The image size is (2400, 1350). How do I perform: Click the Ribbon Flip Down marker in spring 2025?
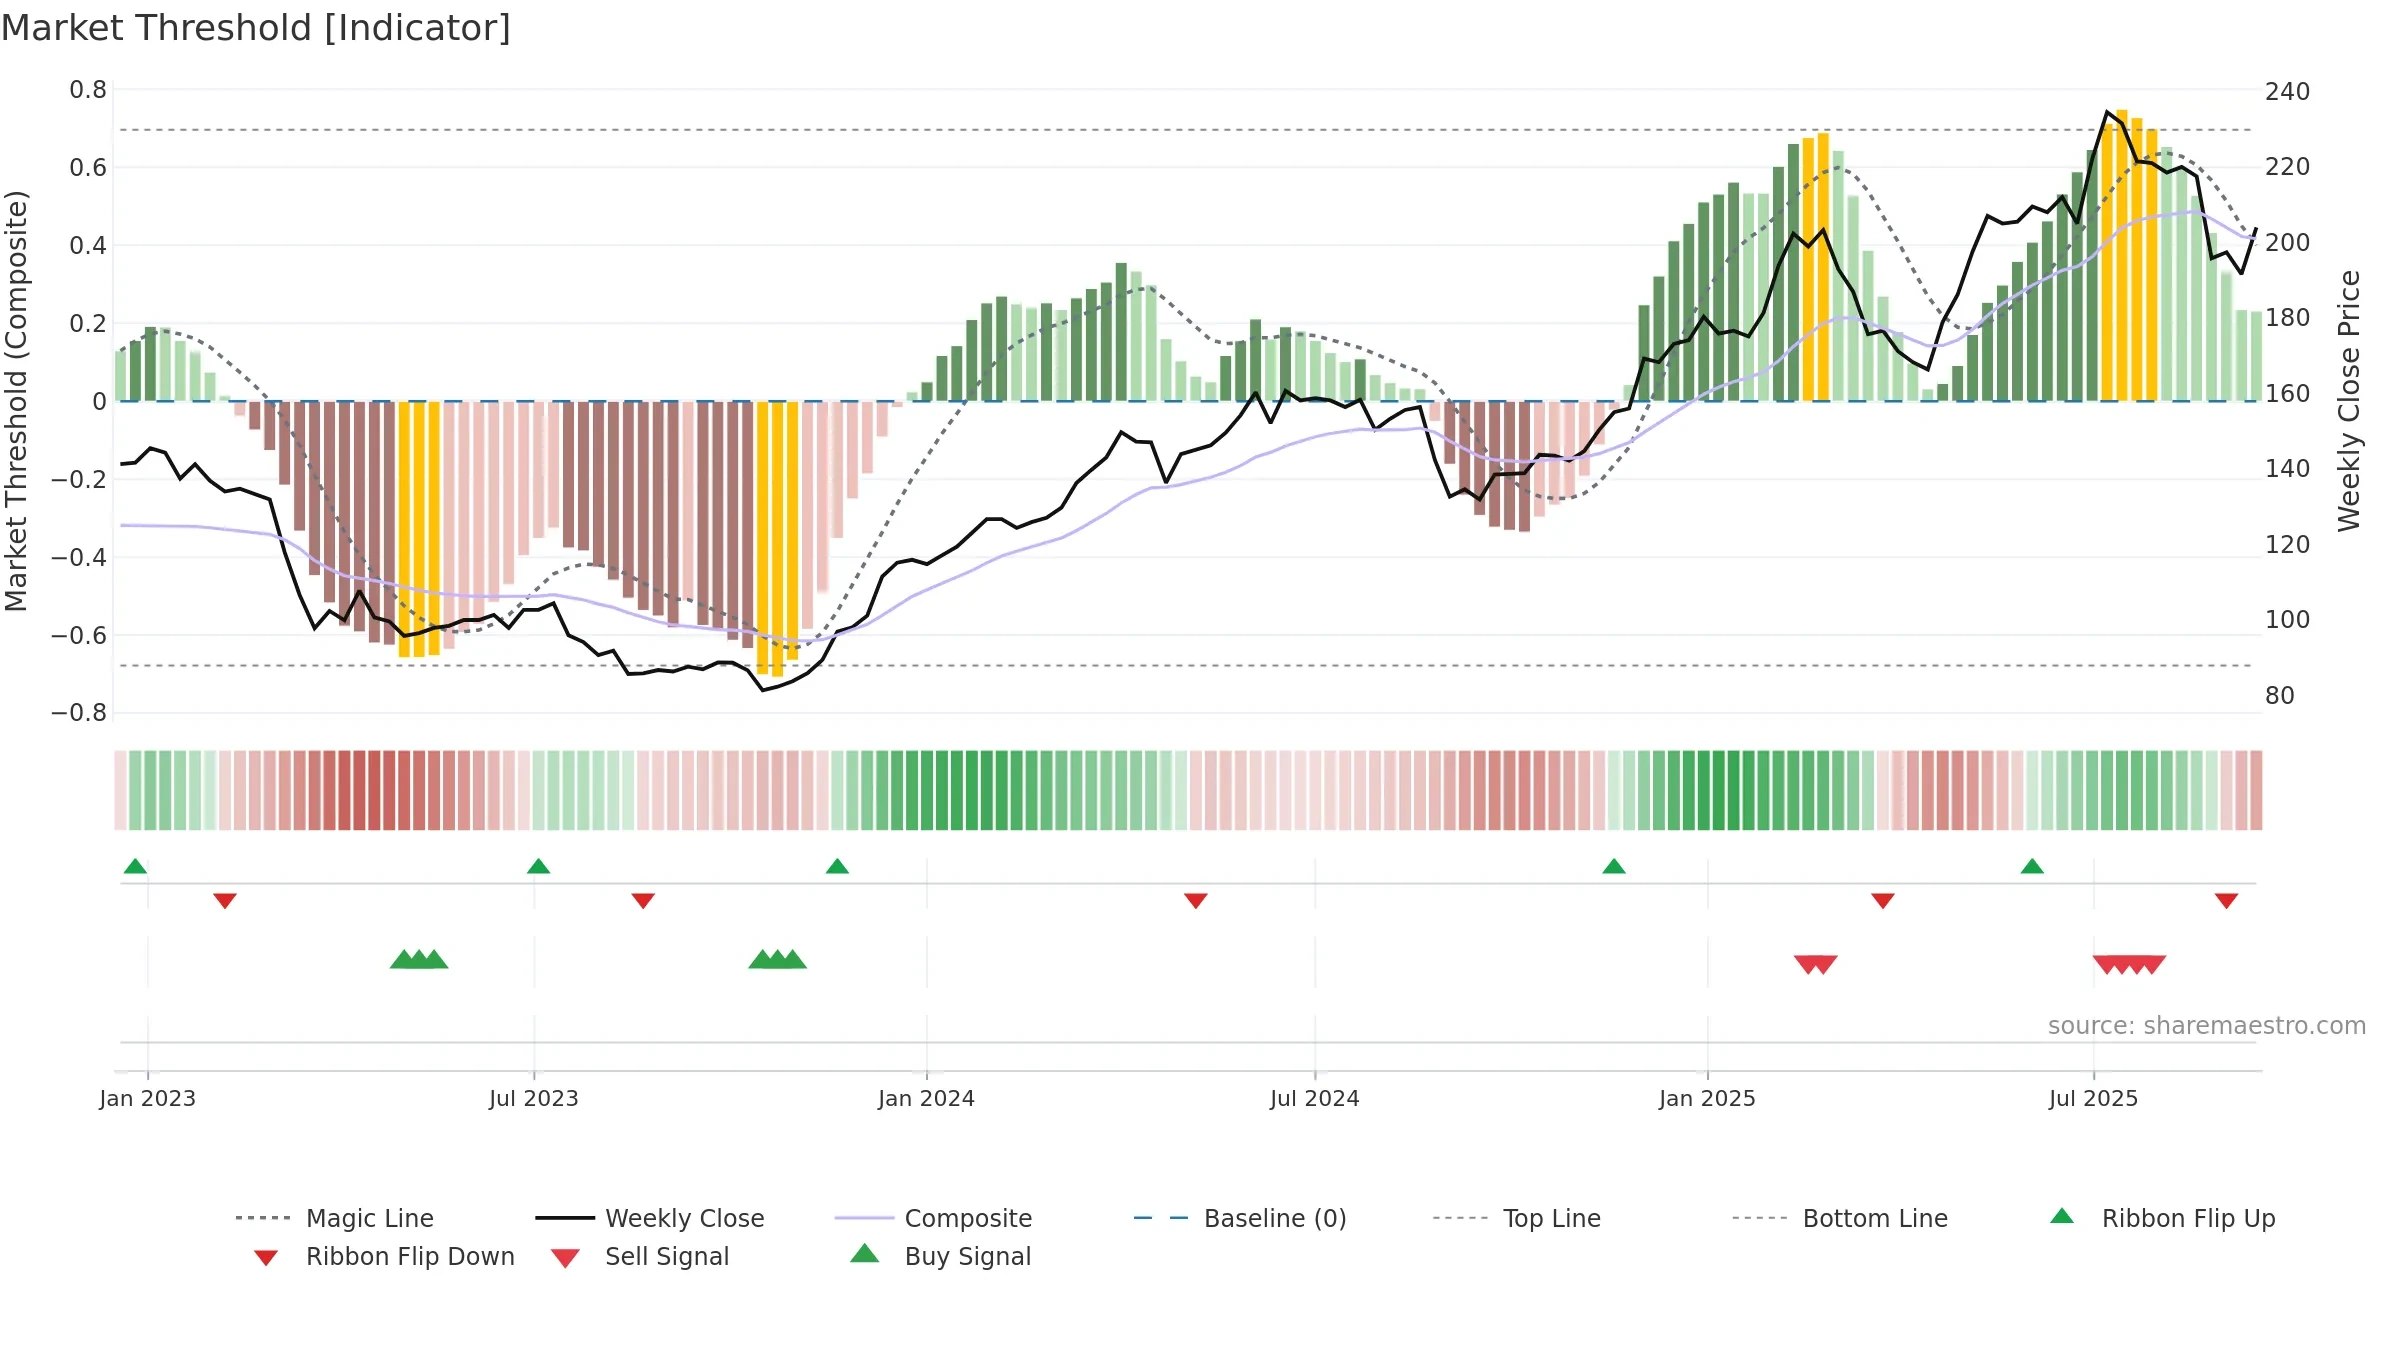pos(1883,901)
